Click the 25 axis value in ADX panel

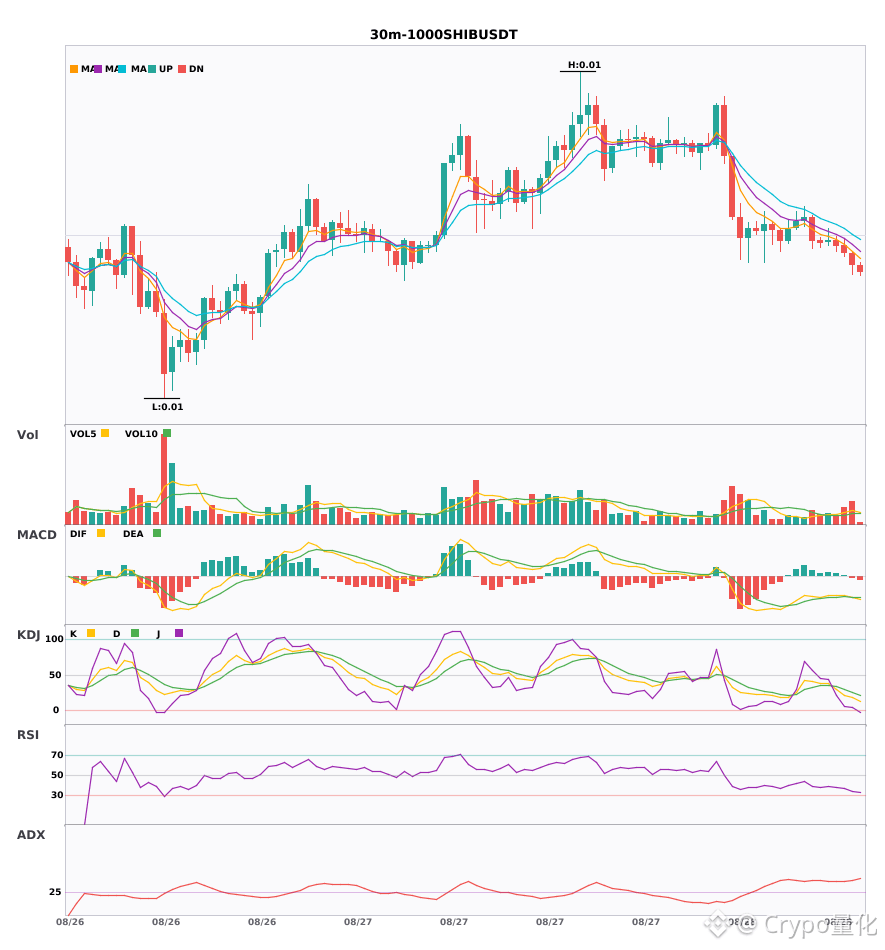(55, 892)
